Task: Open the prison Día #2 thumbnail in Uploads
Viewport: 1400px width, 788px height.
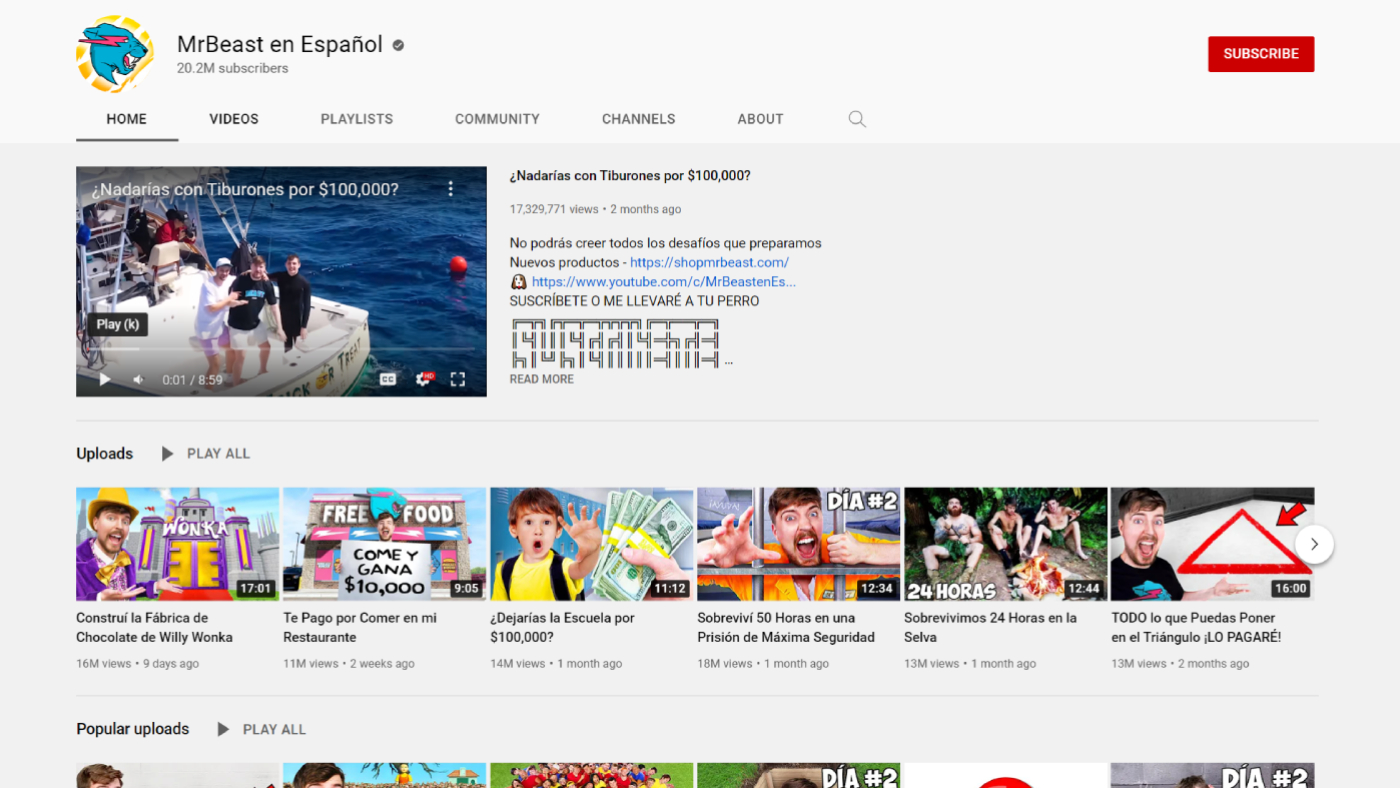Action: pyautogui.click(x=799, y=544)
